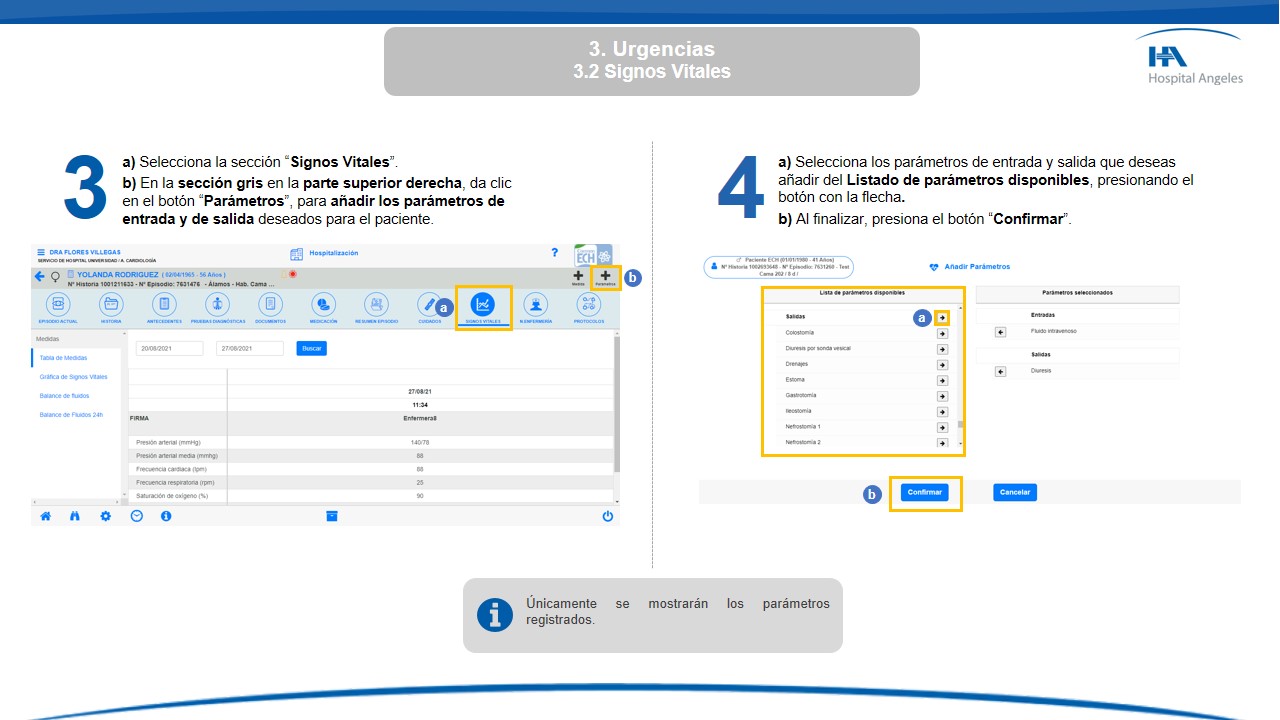Click the start date field 20/08/2021
The height and width of the screenshot is (720, 1280).
[169, 348]
